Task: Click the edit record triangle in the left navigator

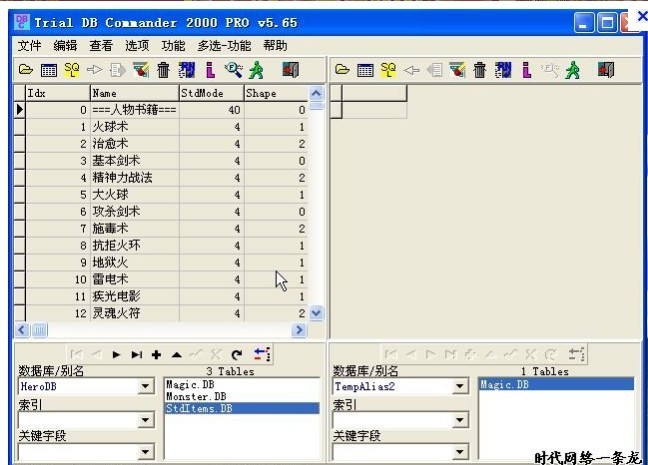Action: click(x=176, y=355)
